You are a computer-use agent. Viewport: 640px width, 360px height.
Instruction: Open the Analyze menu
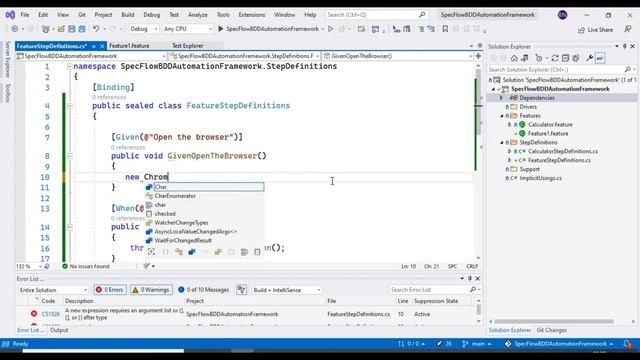click(x=198, y=15)
